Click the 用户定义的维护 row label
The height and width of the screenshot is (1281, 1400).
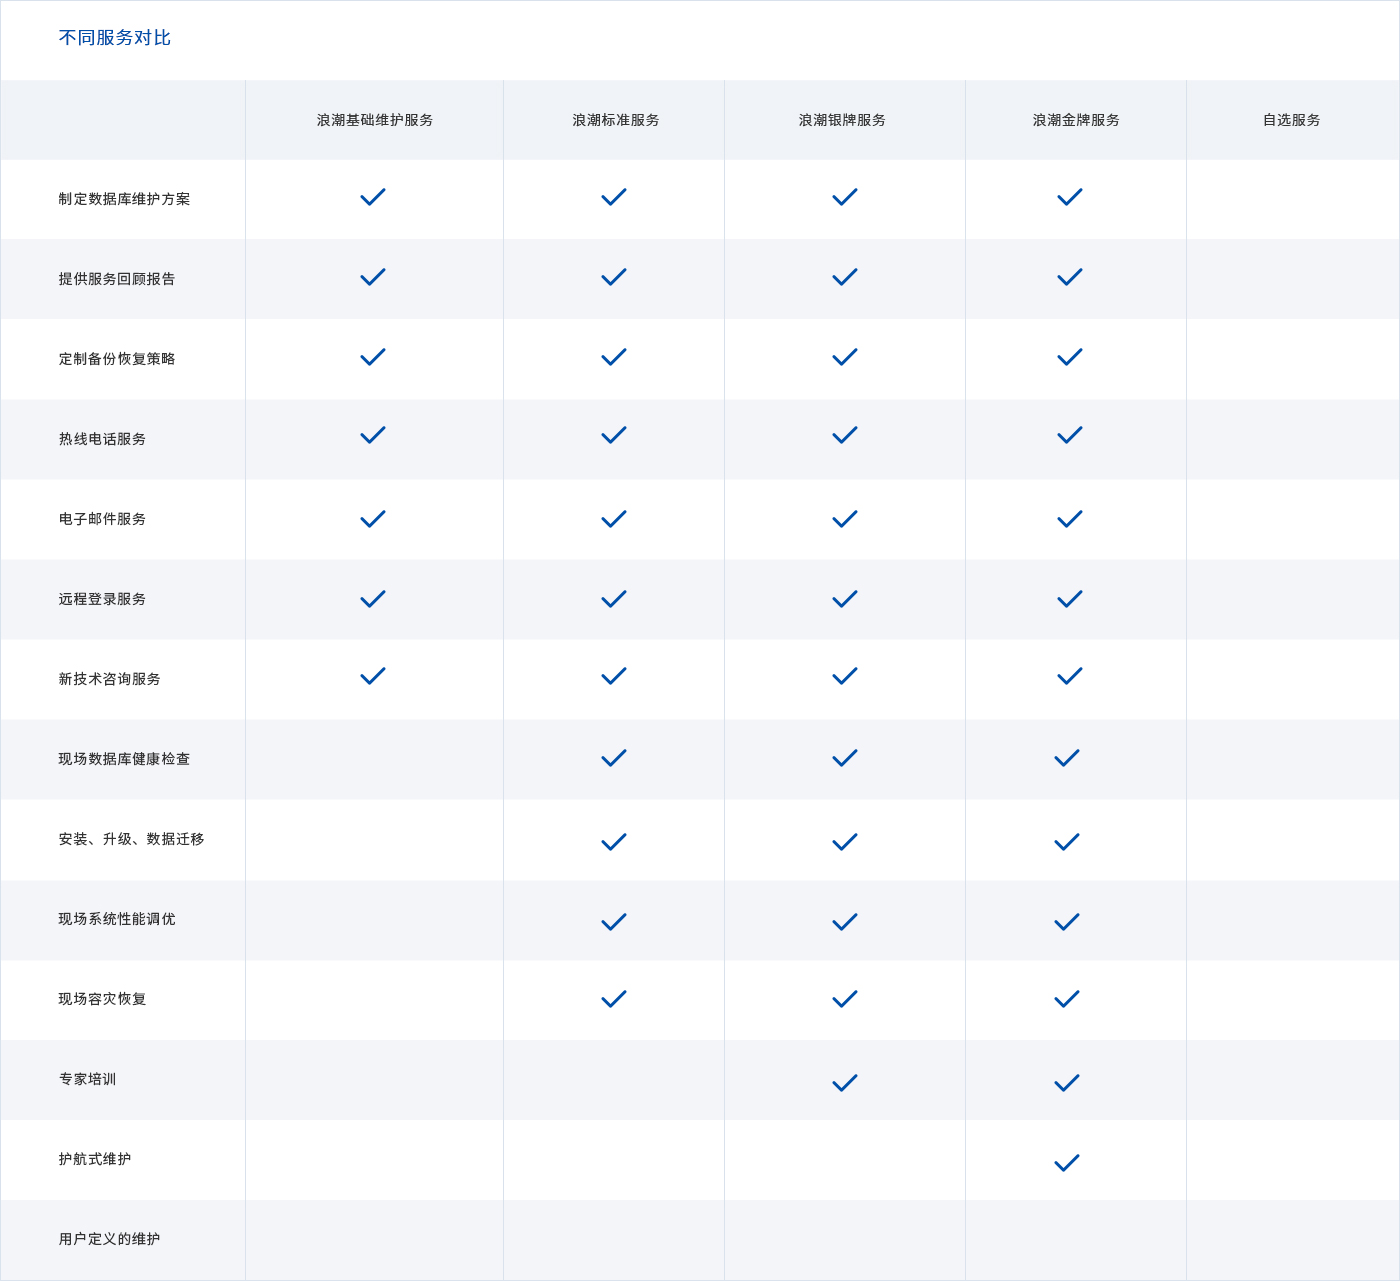[x=109, y=1239]
